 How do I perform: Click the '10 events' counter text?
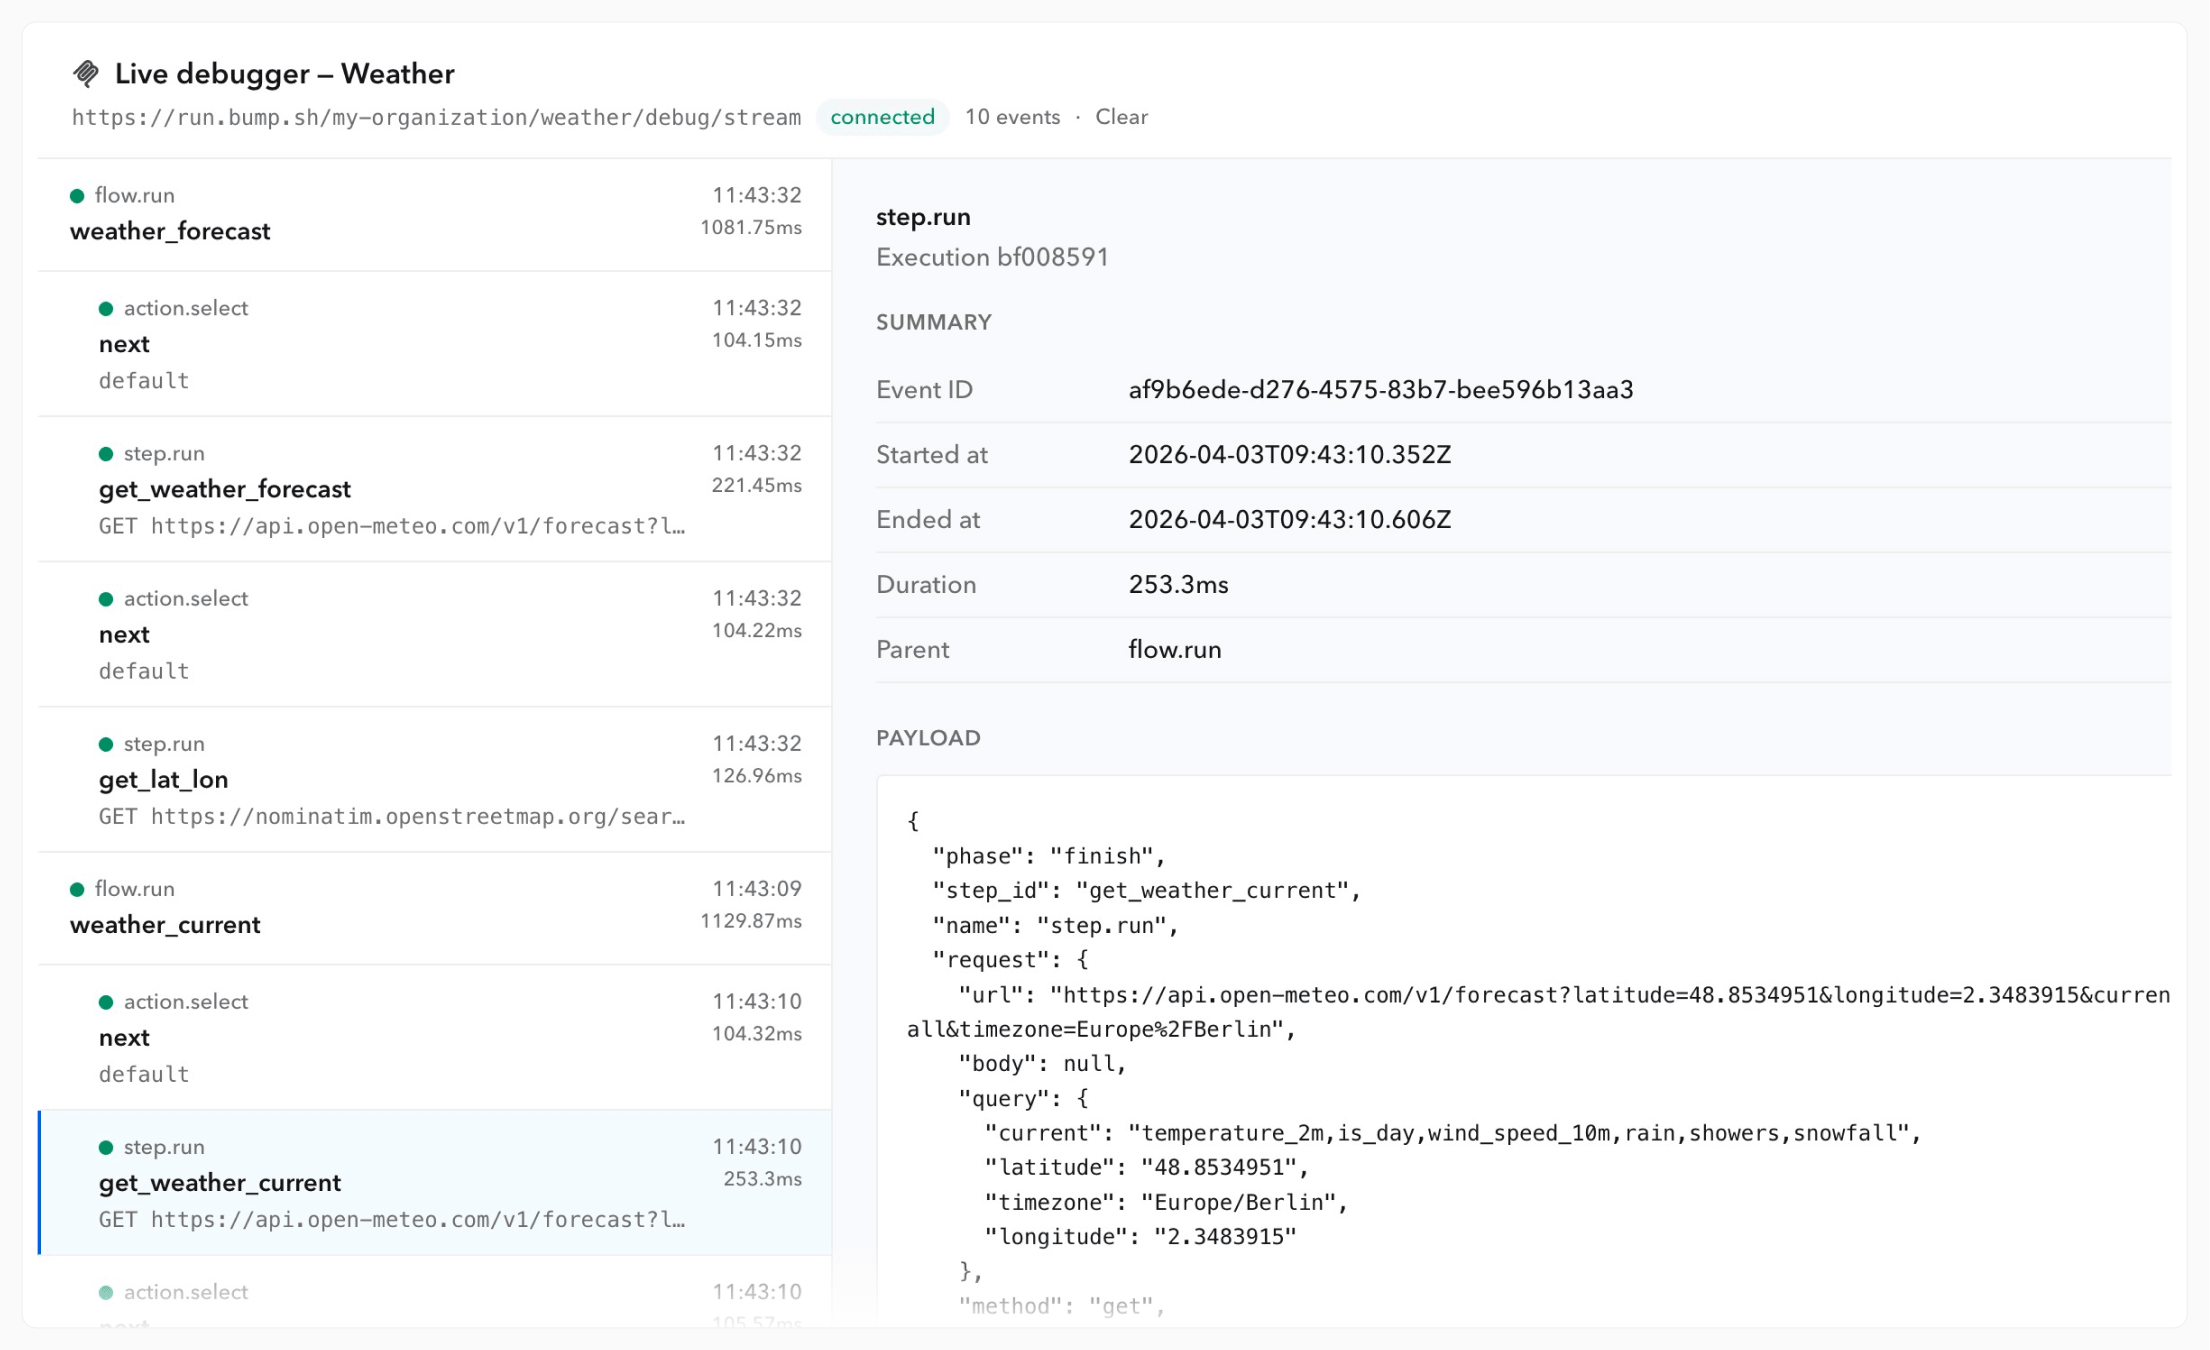click(x=1012, y=117)
